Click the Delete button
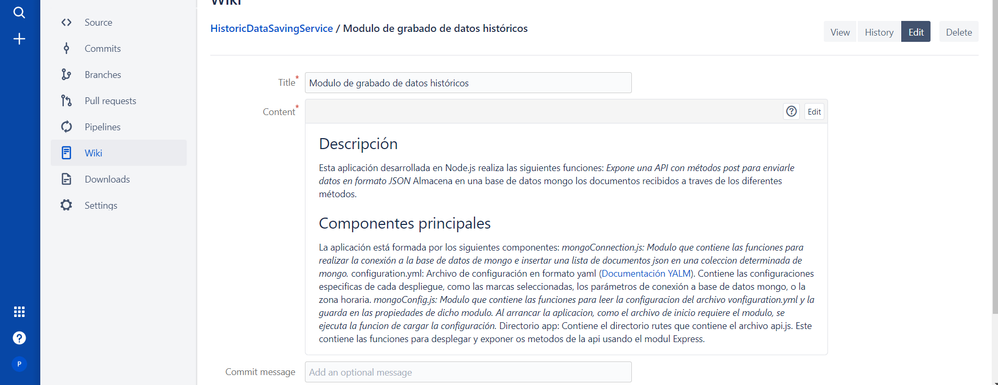 coord(959,32)
